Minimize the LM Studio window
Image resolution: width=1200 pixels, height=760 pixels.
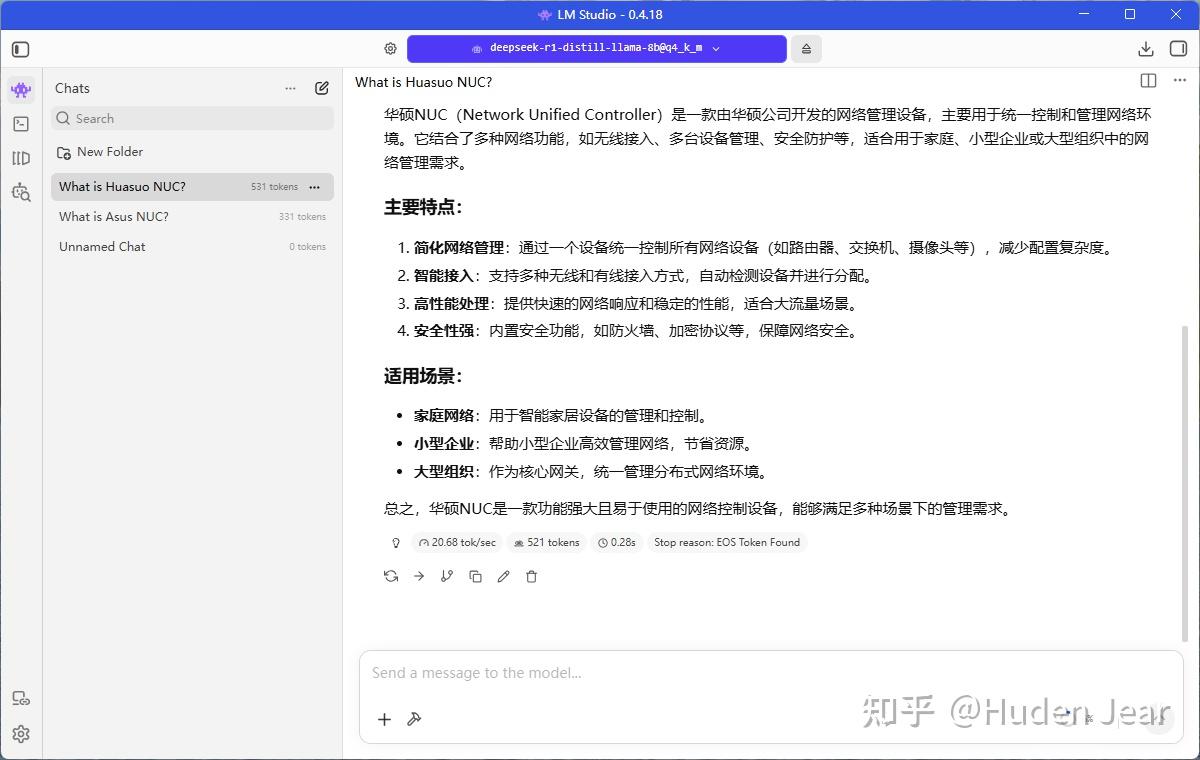click(1084, 14)
